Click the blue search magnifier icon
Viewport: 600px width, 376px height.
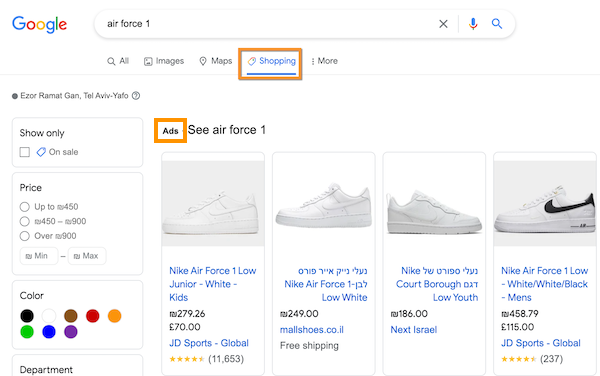(497, 24)
